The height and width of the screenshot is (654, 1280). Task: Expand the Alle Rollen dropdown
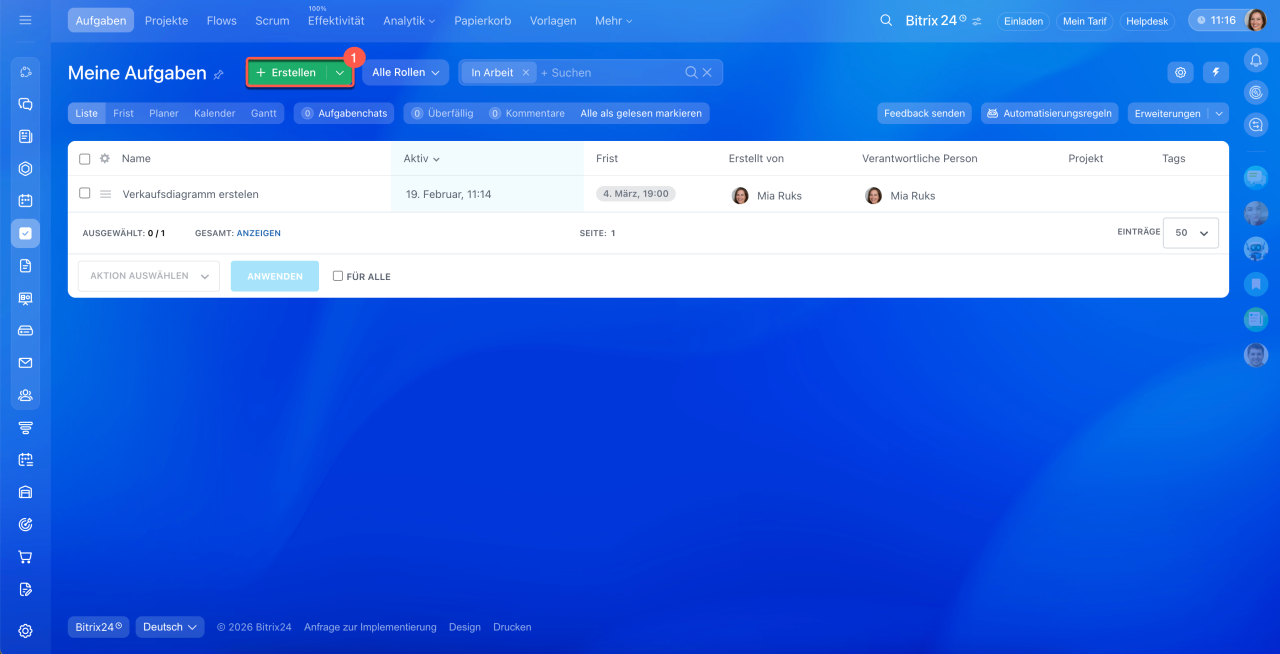click(405, 72)
